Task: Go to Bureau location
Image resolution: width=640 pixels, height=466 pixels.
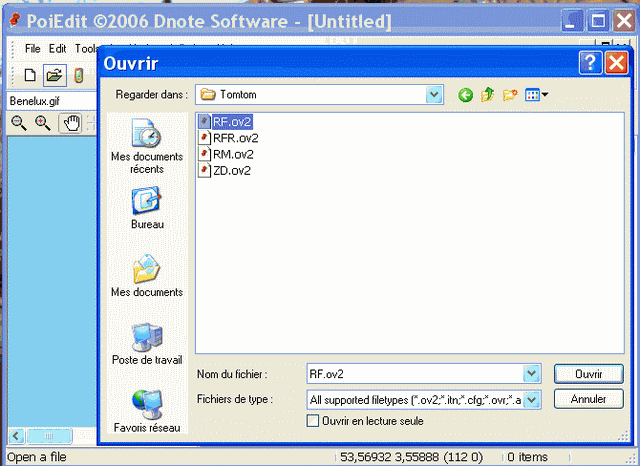Action: click(x=146, y=208)
